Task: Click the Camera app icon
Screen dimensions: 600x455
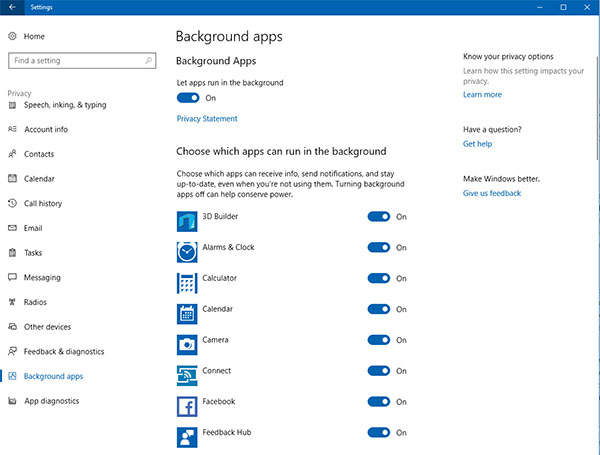Action: point(186,344)
